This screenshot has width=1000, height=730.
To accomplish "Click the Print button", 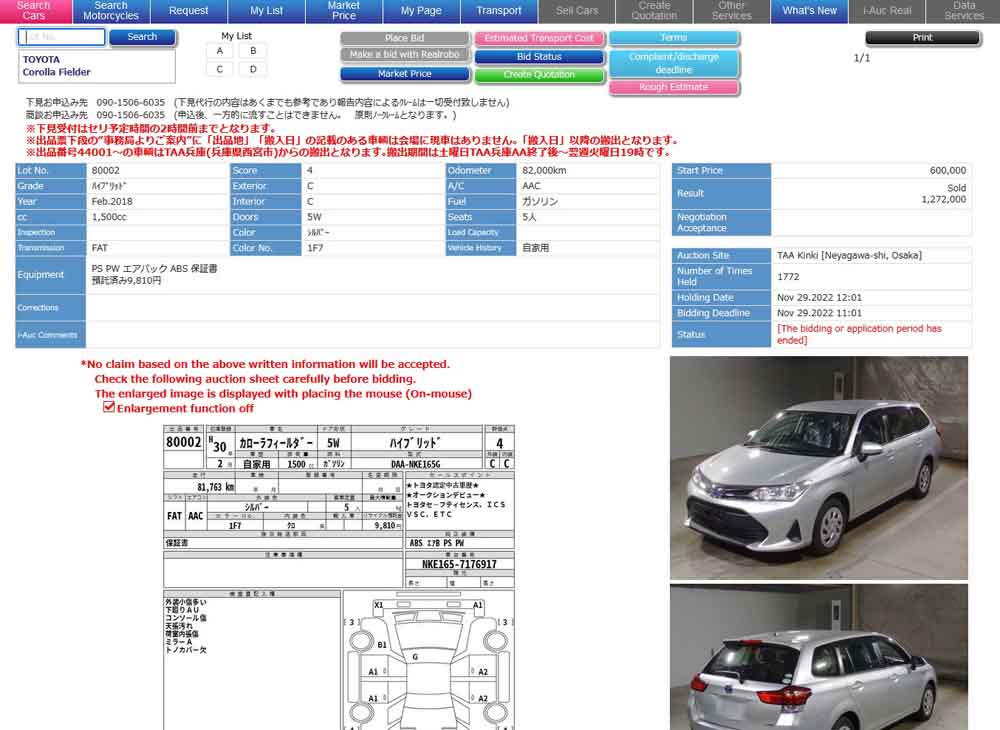I will 922,38.
